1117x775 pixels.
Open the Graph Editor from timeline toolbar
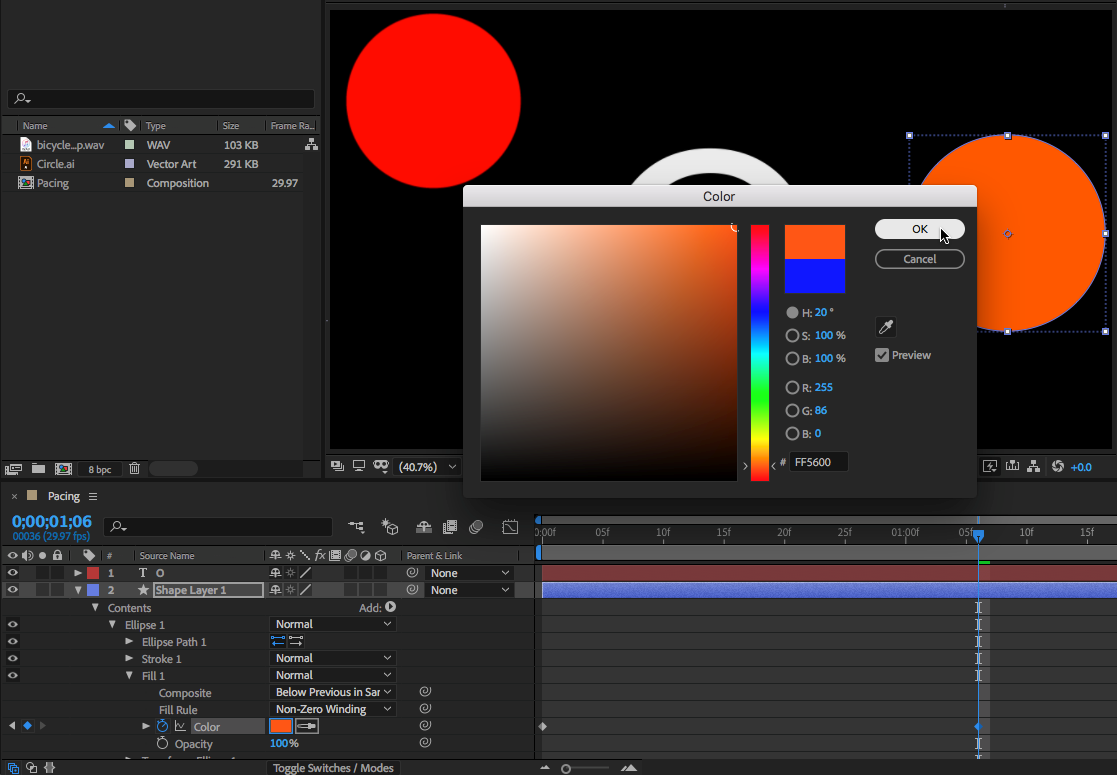tap(510, 527)
